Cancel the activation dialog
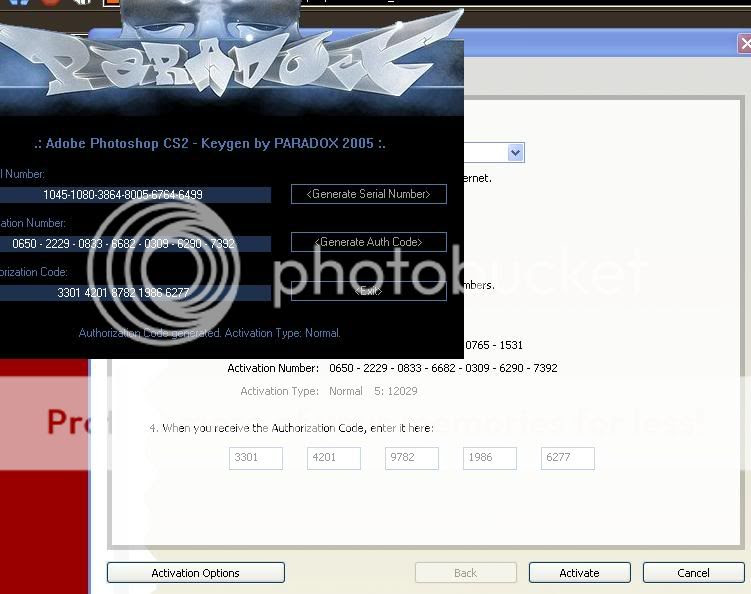The image size is (751, 594). tap(694, 573)
